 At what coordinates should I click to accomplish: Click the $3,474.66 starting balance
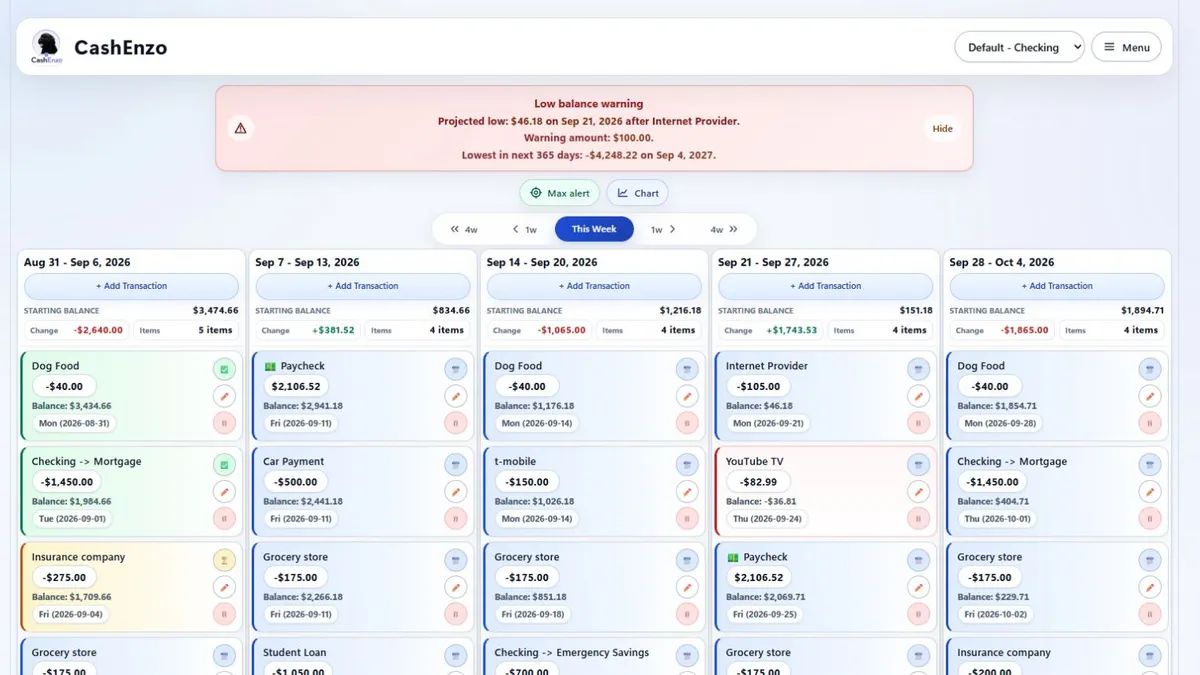(216, 311)
